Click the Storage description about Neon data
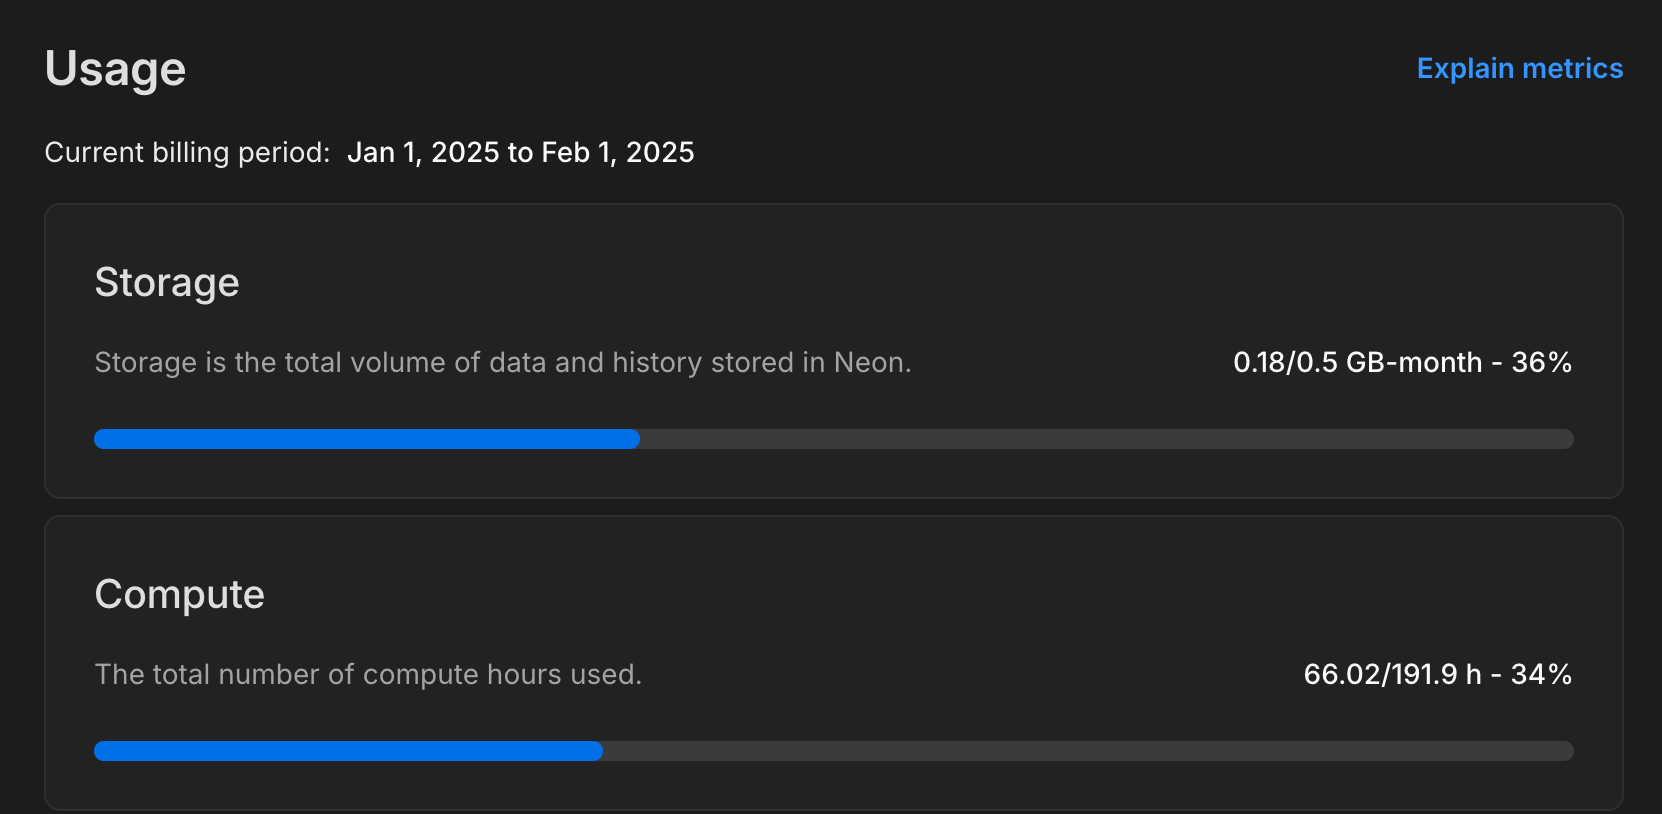Image resolution: width=1662 pixels, height=814 pixels. (x=502, y=362)
